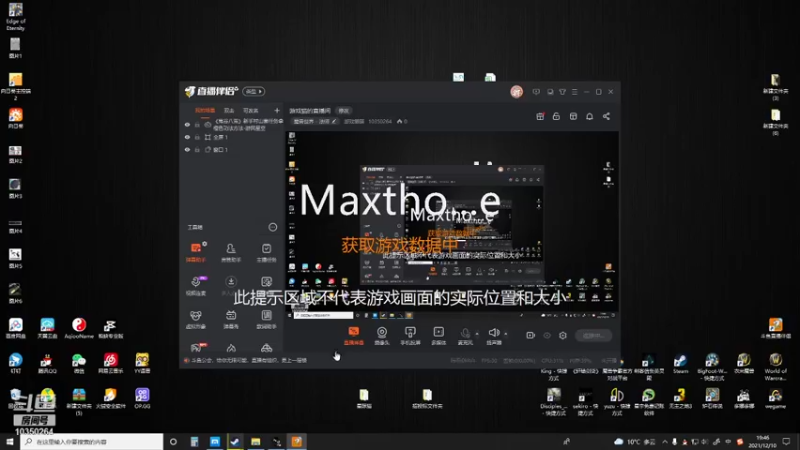
Task: Lock the 全屏1 source layer
Action: coord(197,137)
